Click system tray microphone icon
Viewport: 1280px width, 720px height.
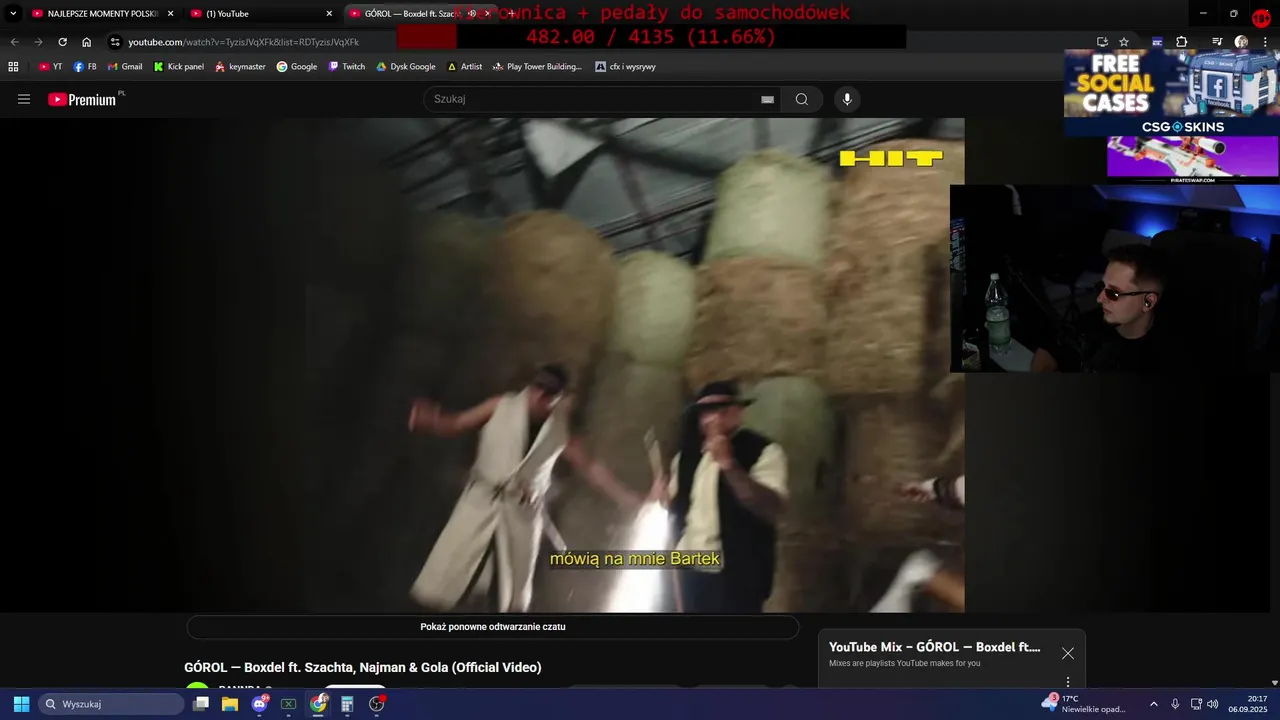click(1175, 704)
